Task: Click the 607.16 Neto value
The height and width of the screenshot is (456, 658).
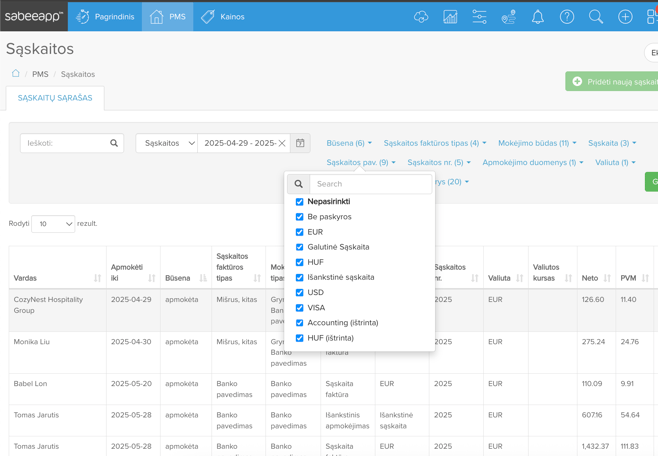Action: click(592, 415)
